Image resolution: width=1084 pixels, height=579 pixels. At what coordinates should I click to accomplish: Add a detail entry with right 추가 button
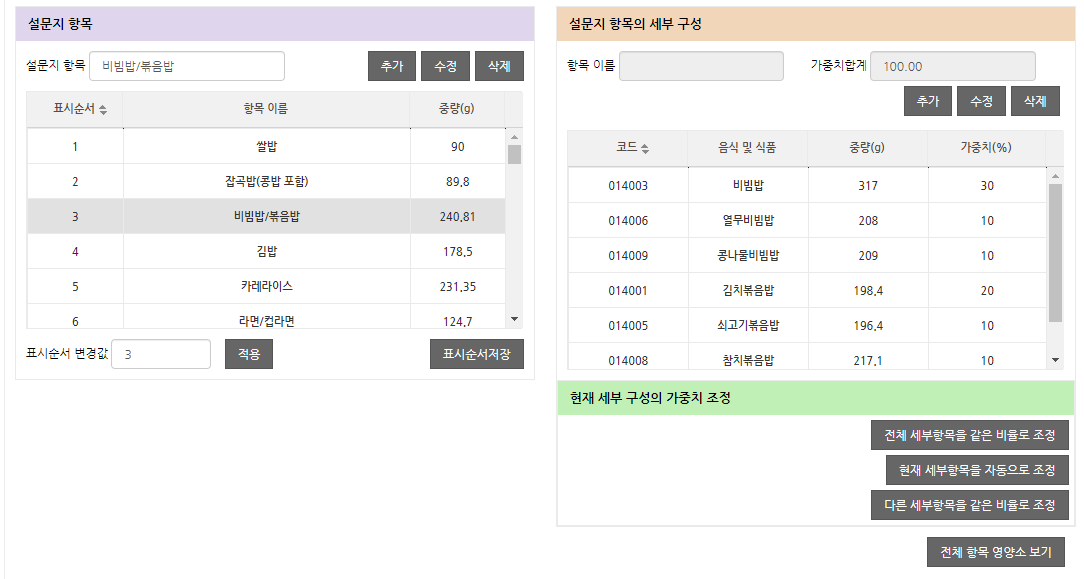click(928, 101)
